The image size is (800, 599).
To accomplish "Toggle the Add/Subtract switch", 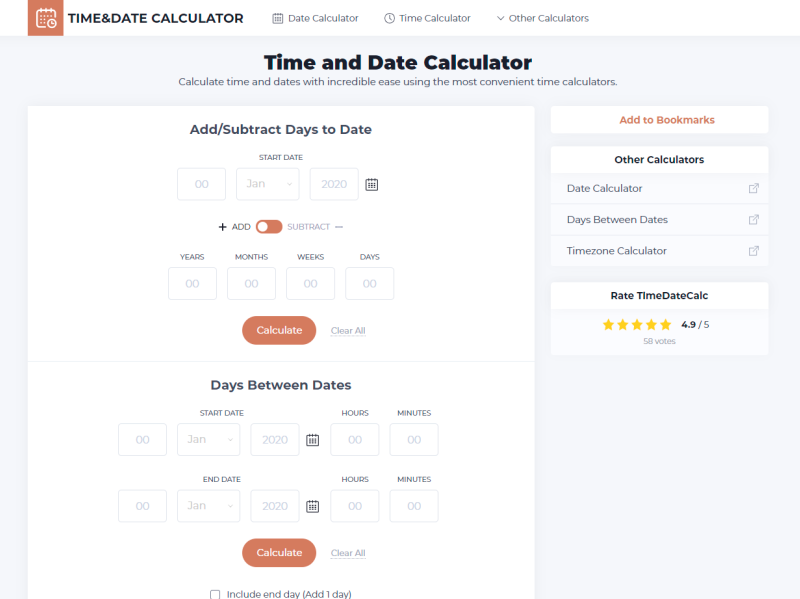I will point(269,227).
